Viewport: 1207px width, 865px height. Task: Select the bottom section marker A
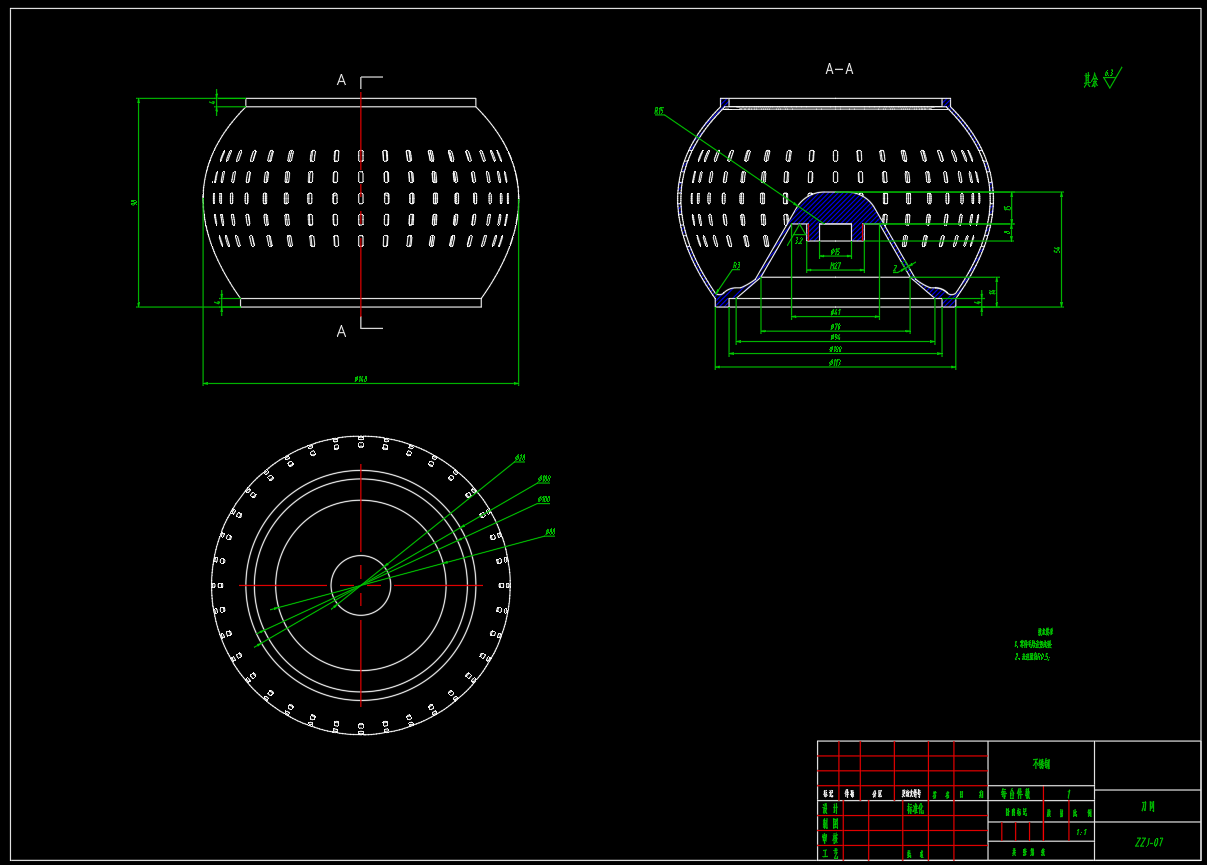pyautogui.click(x=341, y=331)
